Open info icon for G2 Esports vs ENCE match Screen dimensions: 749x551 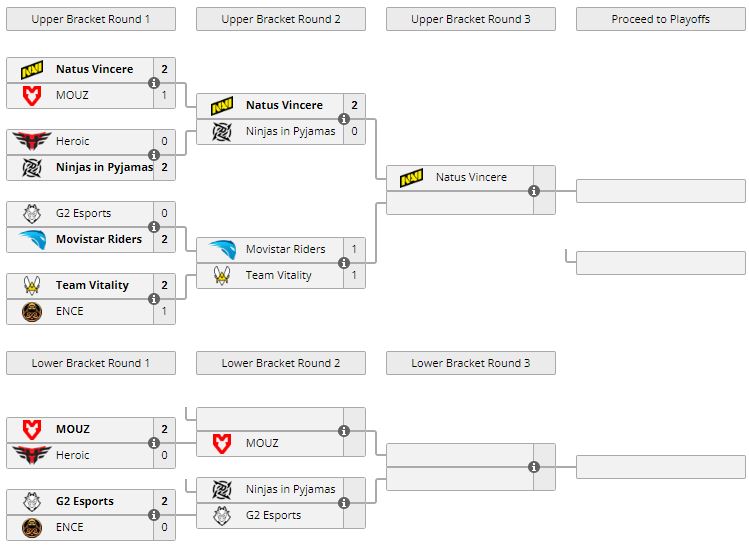(154, 515)
